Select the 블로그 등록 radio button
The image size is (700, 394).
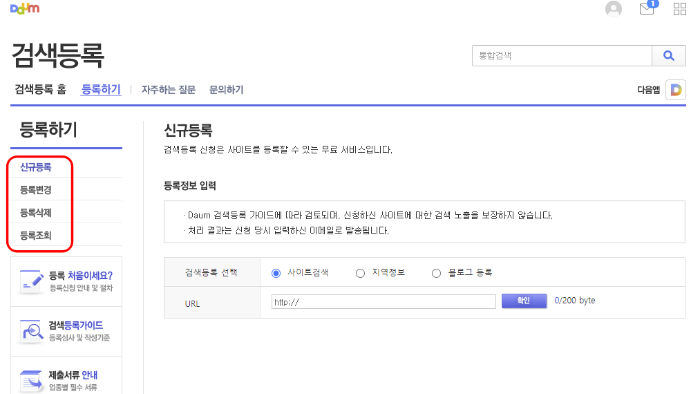(x=436, y=273)
